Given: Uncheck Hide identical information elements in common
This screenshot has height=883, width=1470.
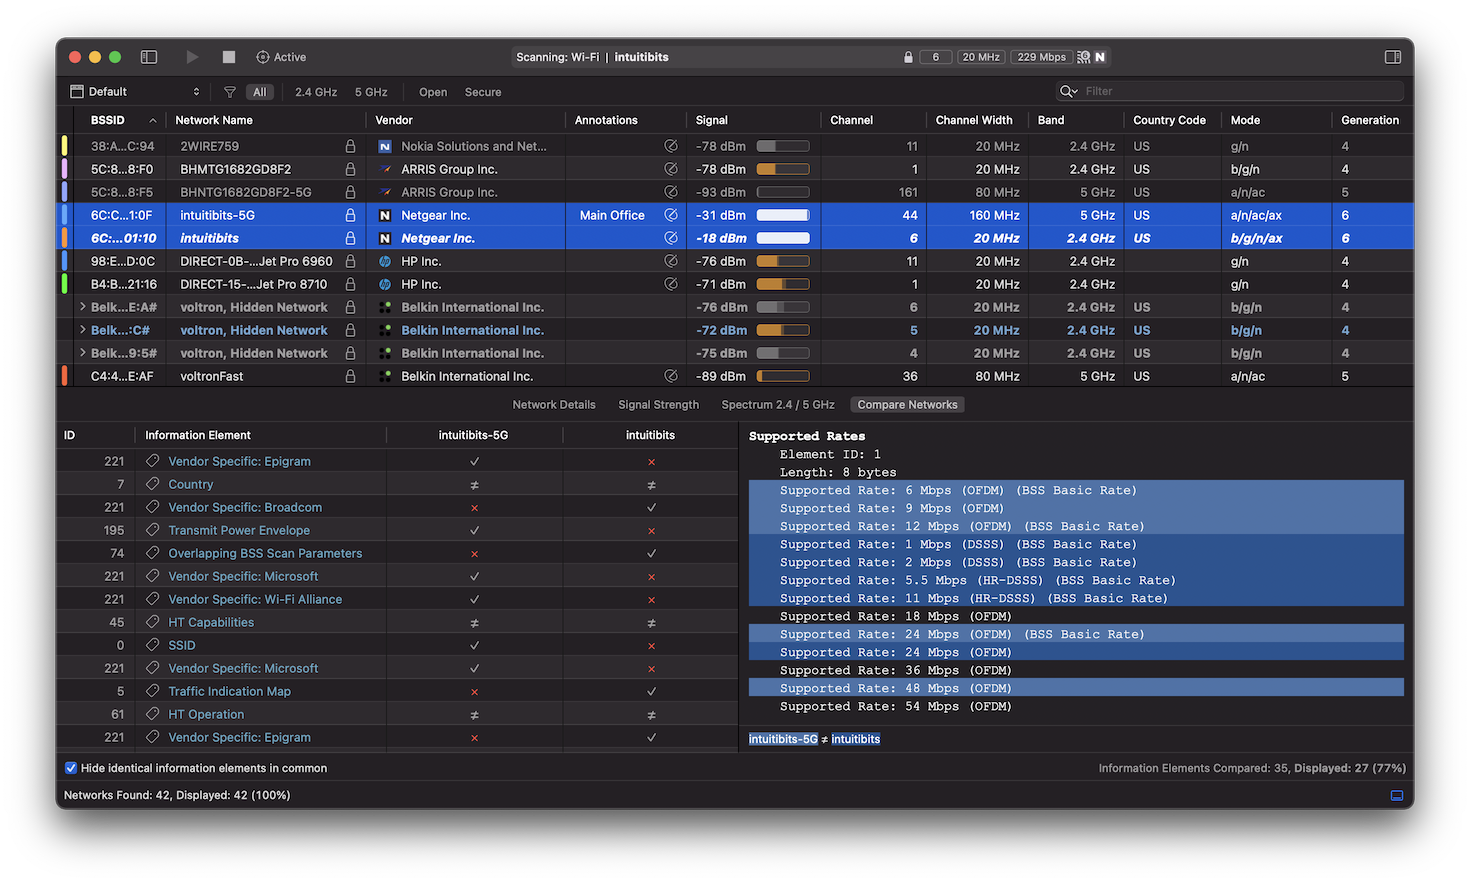Looking at the screenshot, I should pyautogui.click(x=71, y=768).
